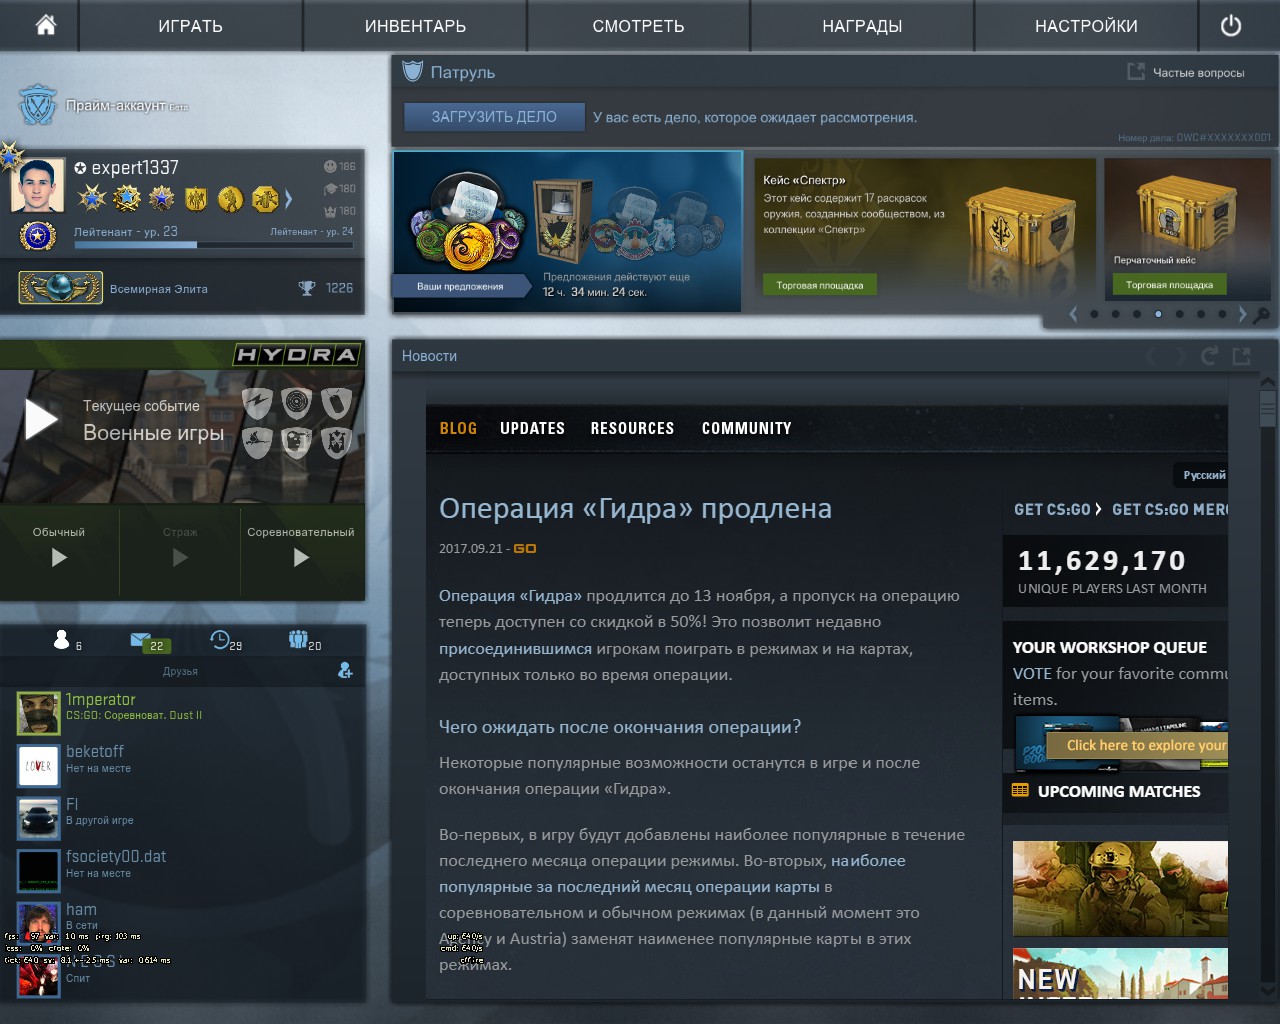Click the soldiers match thumbnail

tap(1120, 888)
